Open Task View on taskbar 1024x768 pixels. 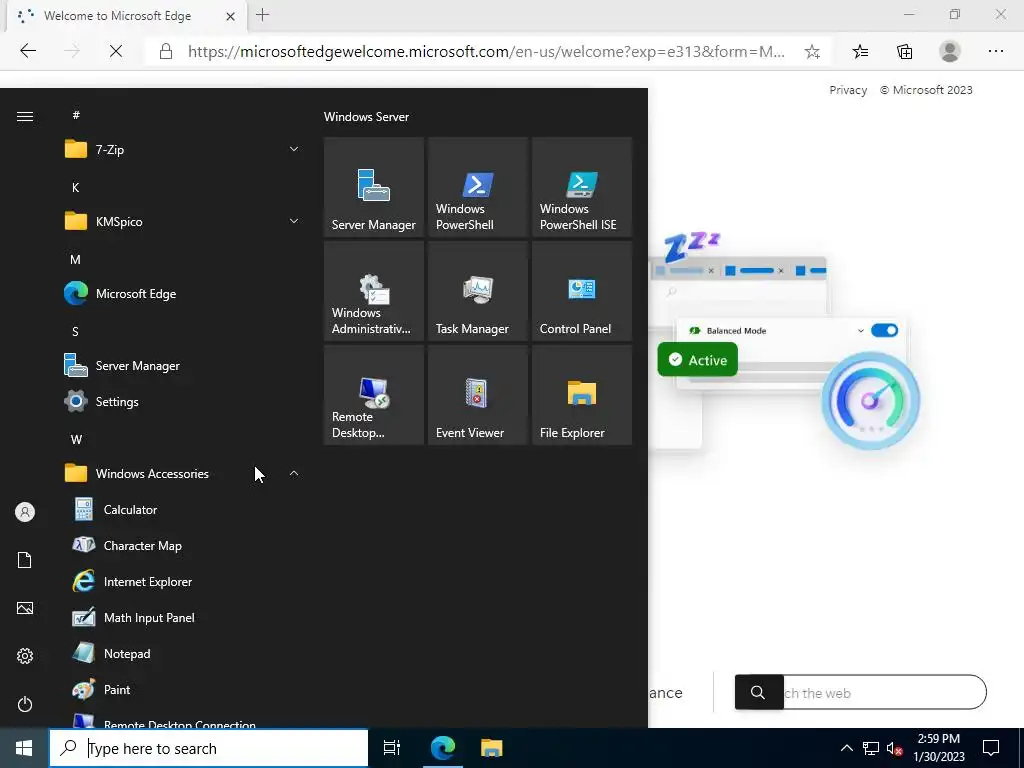(x=392, y=748)
